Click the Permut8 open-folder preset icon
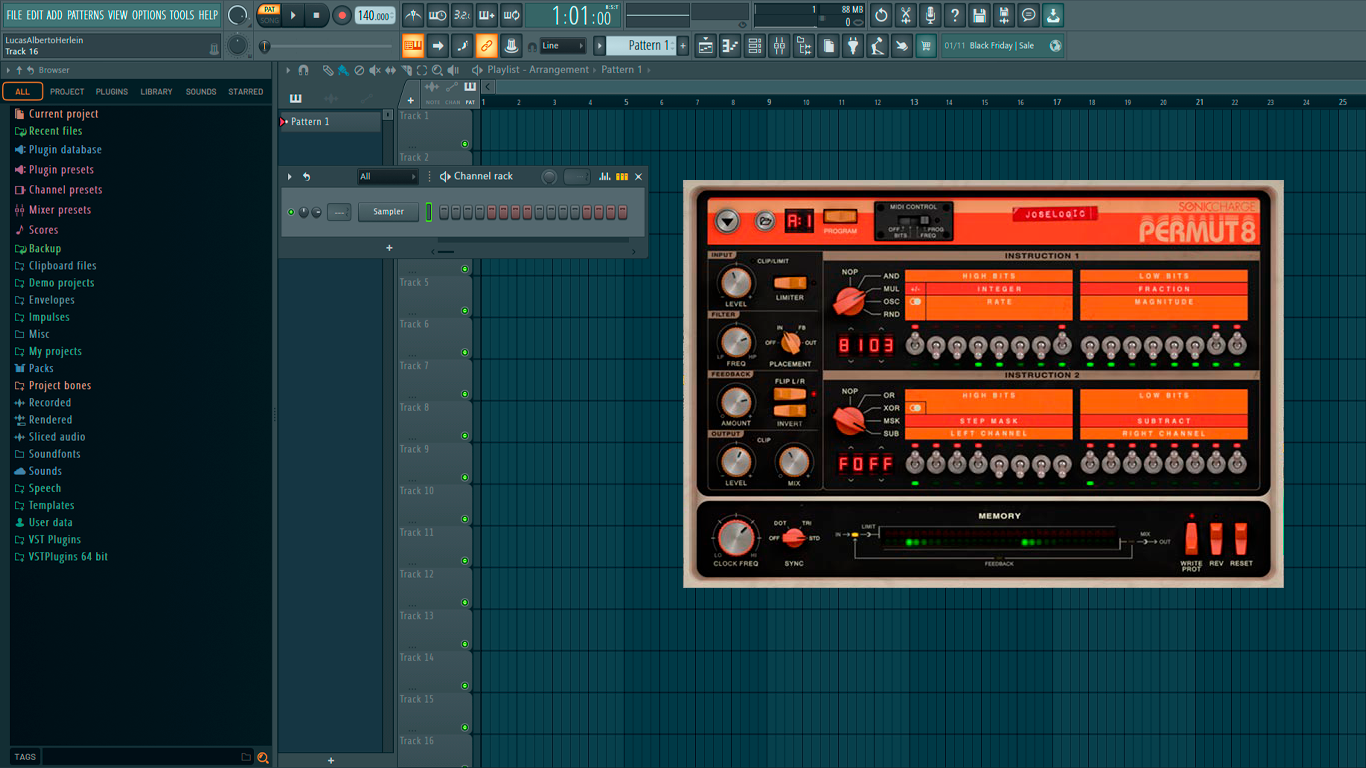 tap(765, 221)
